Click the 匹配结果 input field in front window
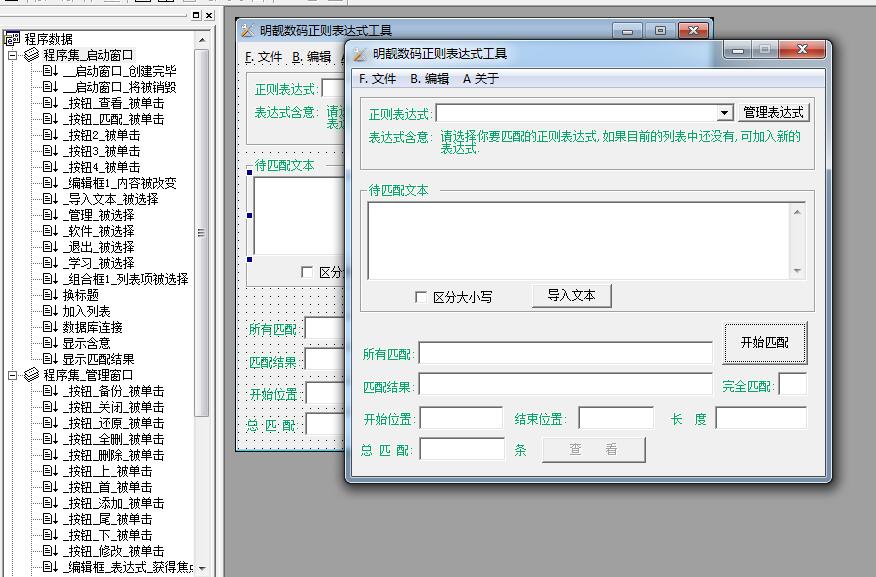Screen dimensions: 876x577 pyautogui.click(x=566, y=384)
